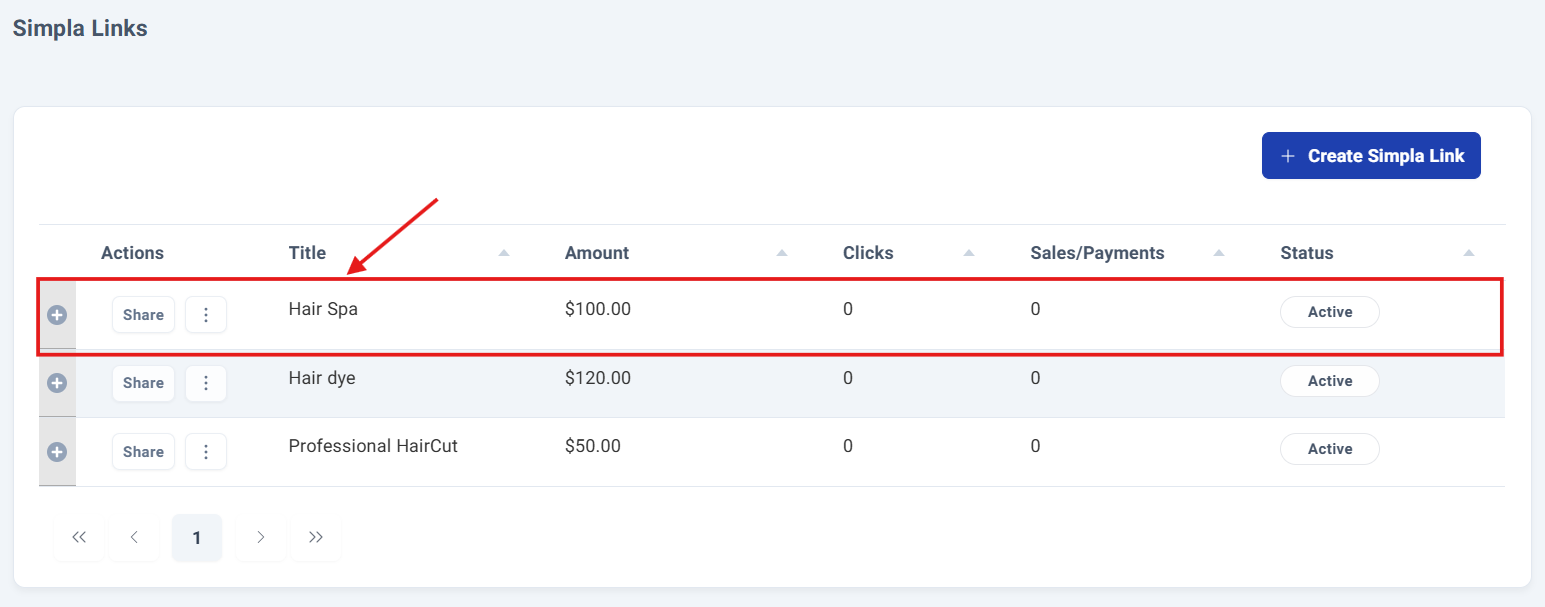Sort table by Status column arrow

point(1469,253)
